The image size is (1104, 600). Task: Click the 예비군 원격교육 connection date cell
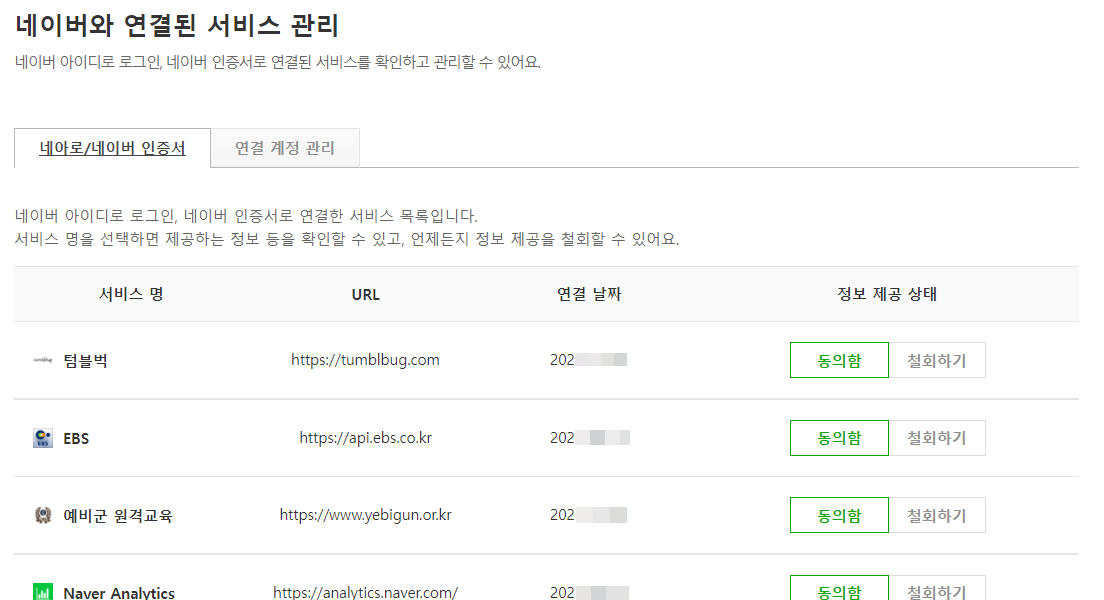click(589, 515)
